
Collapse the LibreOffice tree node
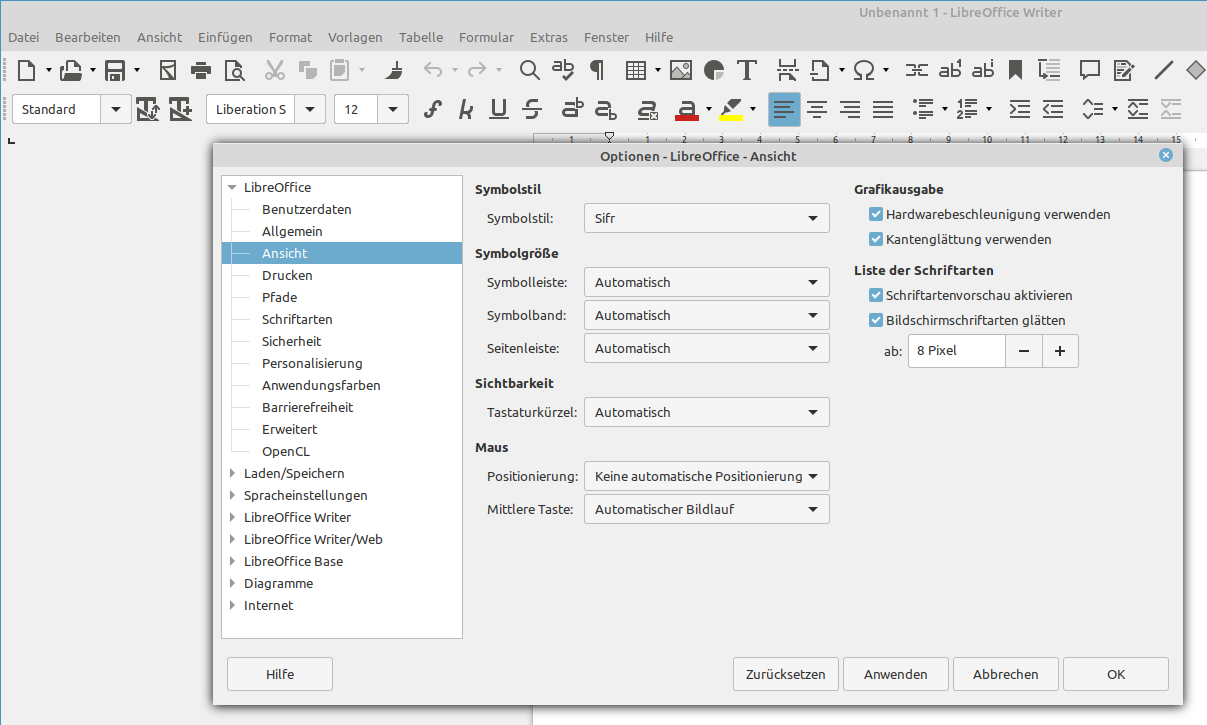(x=232, y=188)
